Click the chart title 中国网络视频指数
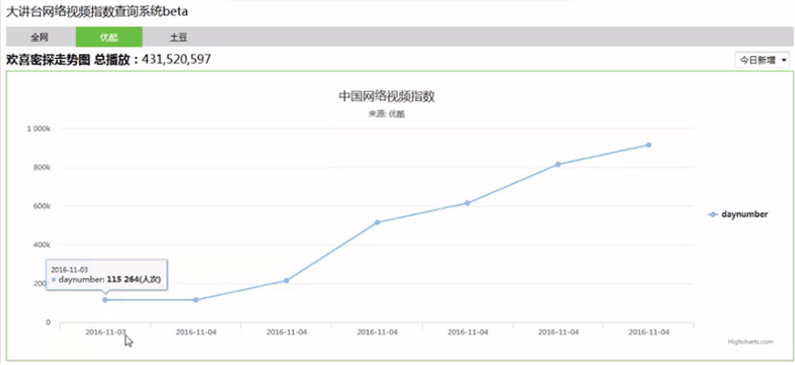795x365 pixels. coord(386,97)
